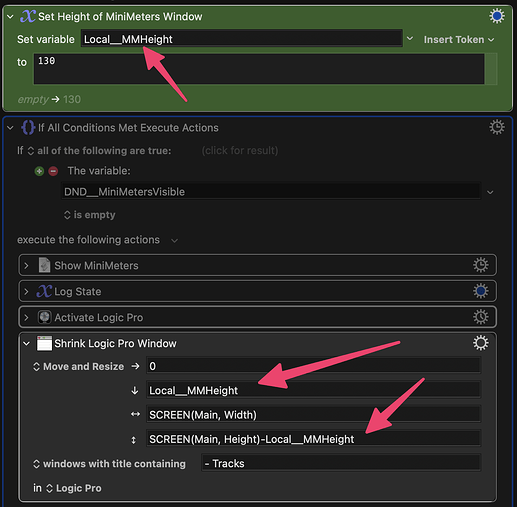Image resolution: width=517 pixels, height=507 pixels.
Task: Select the 'Shrink Logic Pro Window' action title
Action: (x=115, y=344)
